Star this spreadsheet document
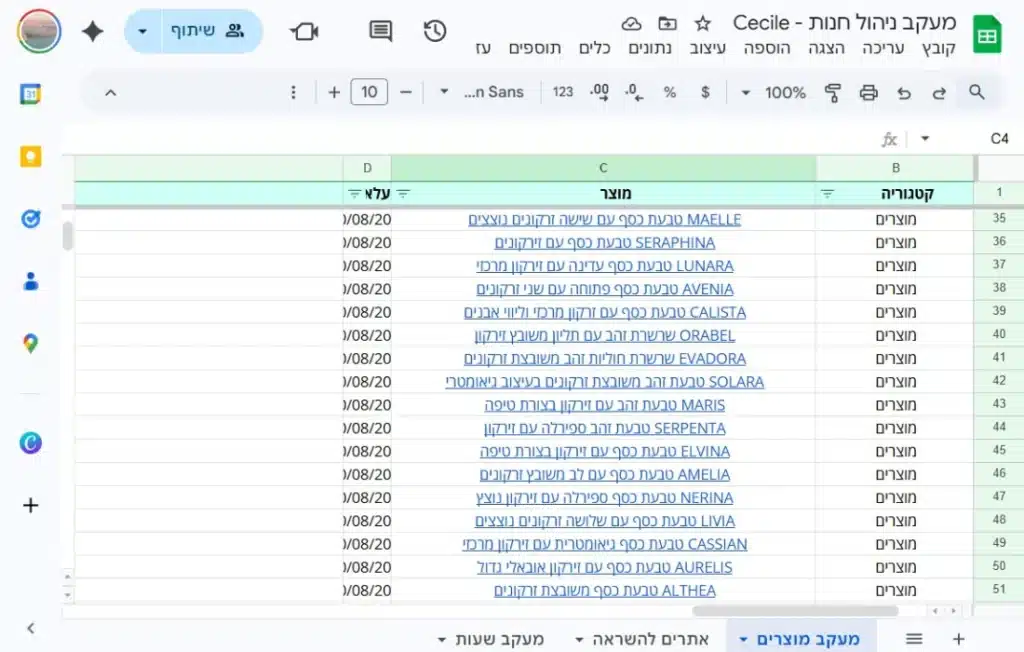Viewport: 1024px width, 652px height. (703, 23)
